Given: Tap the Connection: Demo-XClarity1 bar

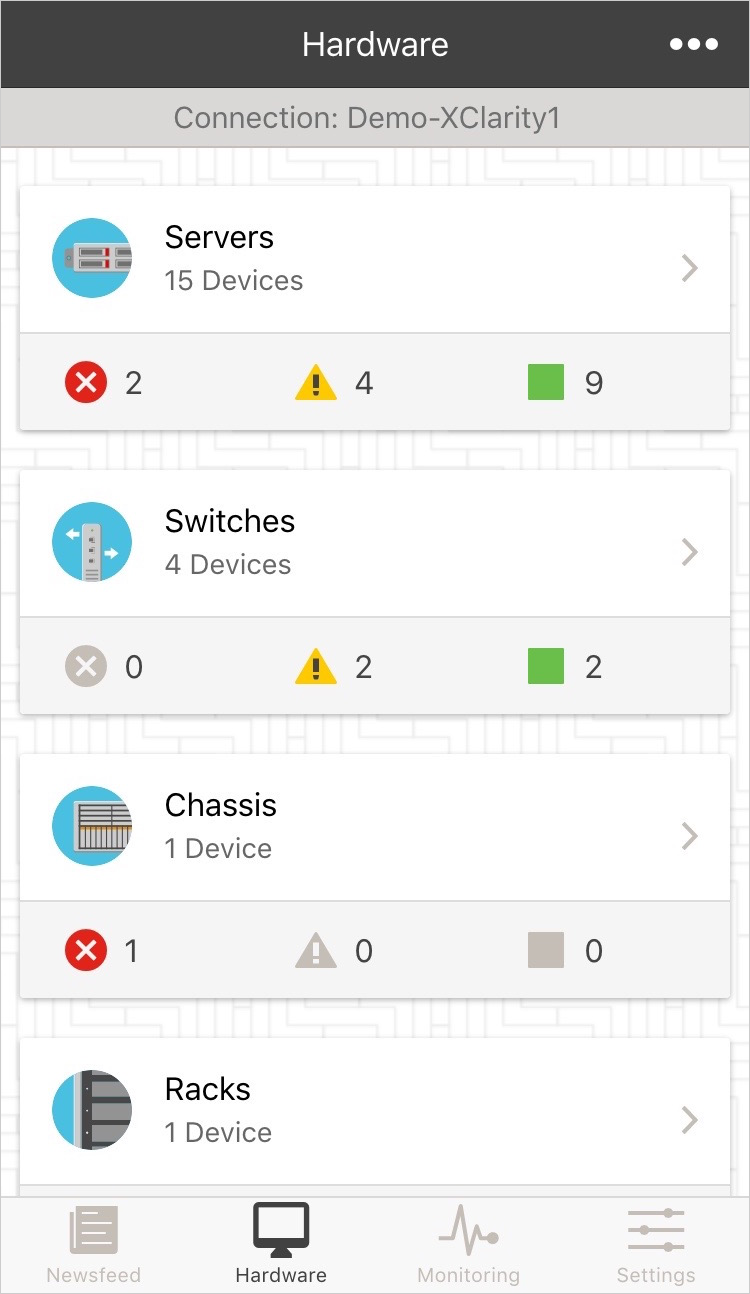Looking at the screenshot, I should [375, 118].
